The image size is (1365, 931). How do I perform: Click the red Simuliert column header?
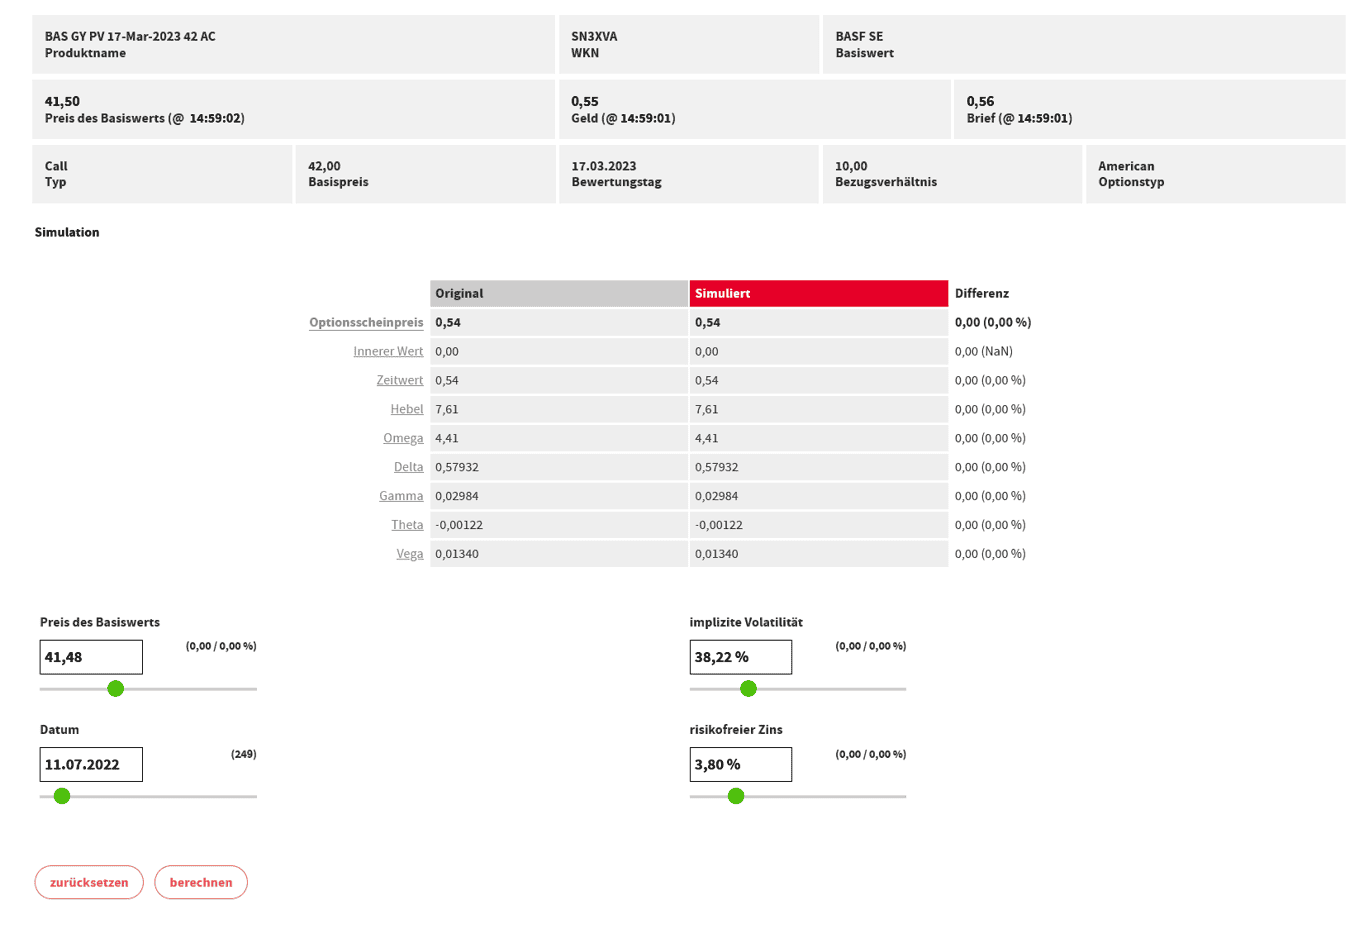click(x=818, y=293)
